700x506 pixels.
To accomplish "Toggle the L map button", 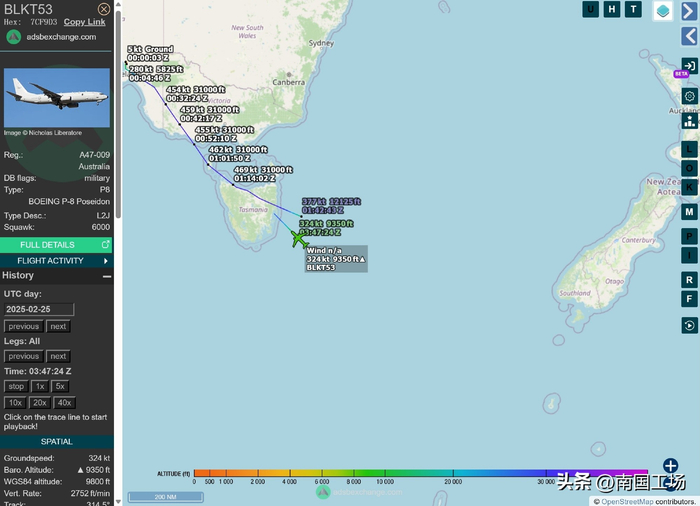I will click(x=689, y=149).
